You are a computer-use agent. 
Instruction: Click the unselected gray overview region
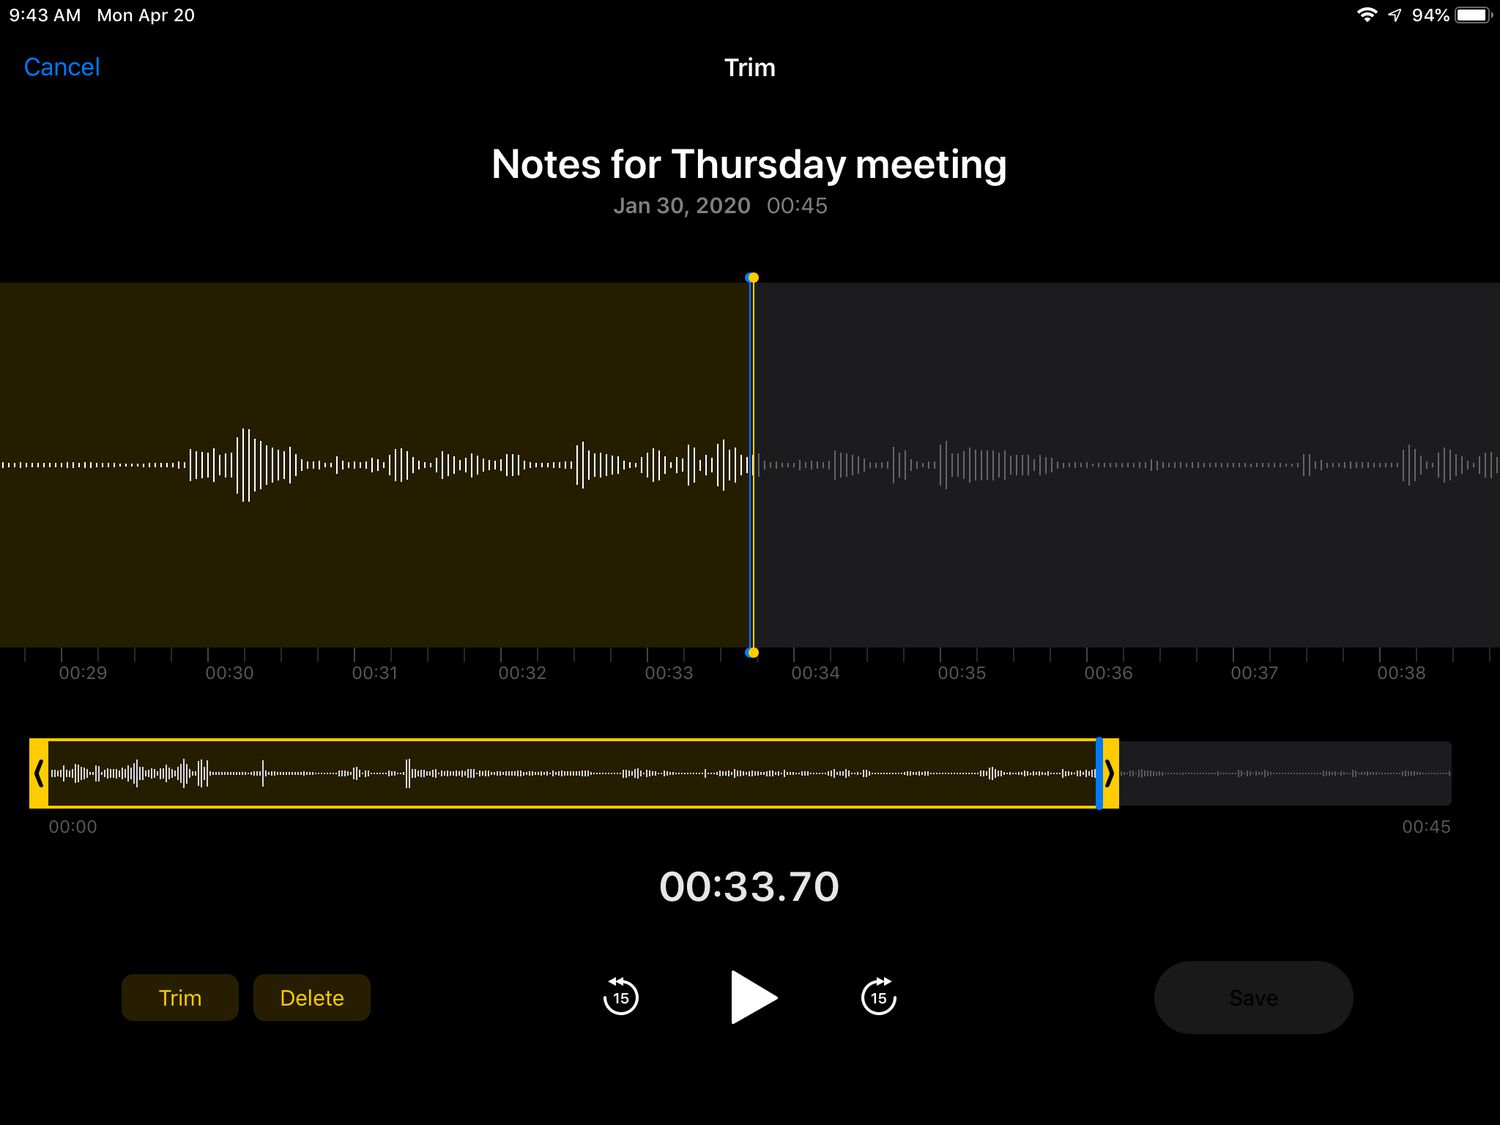(1285, 773)
